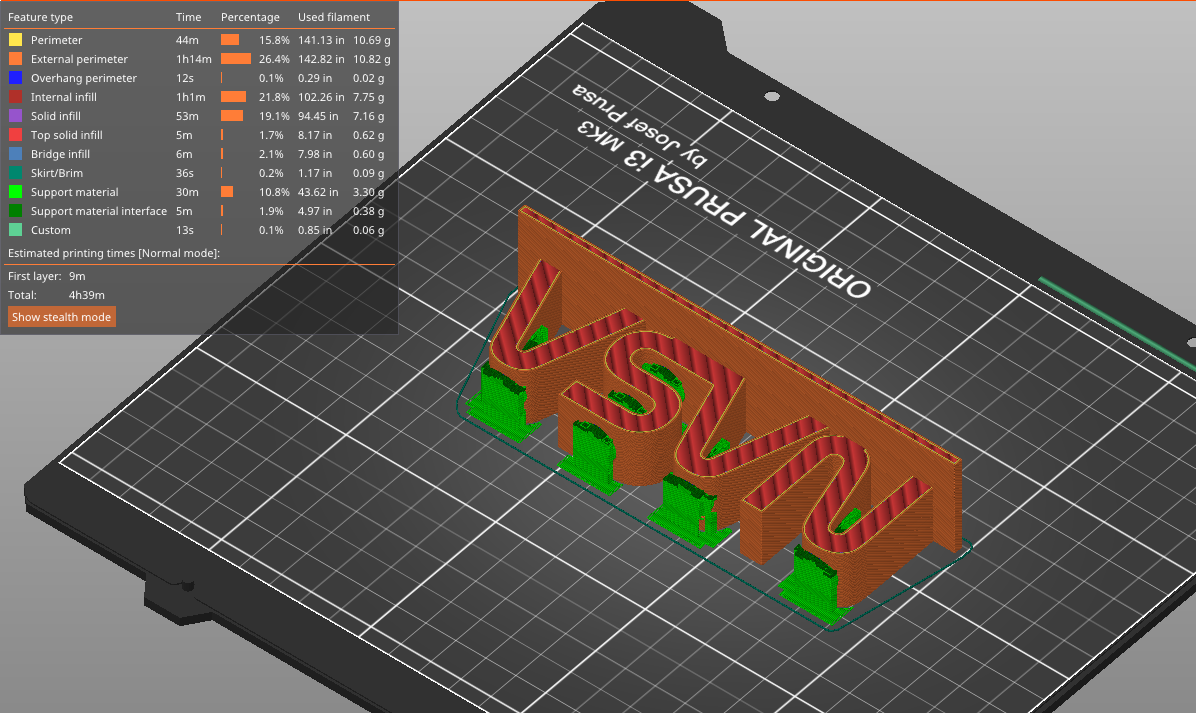
Task: Click the "141.13 in" Perimeter filament length
Action: 321,40
